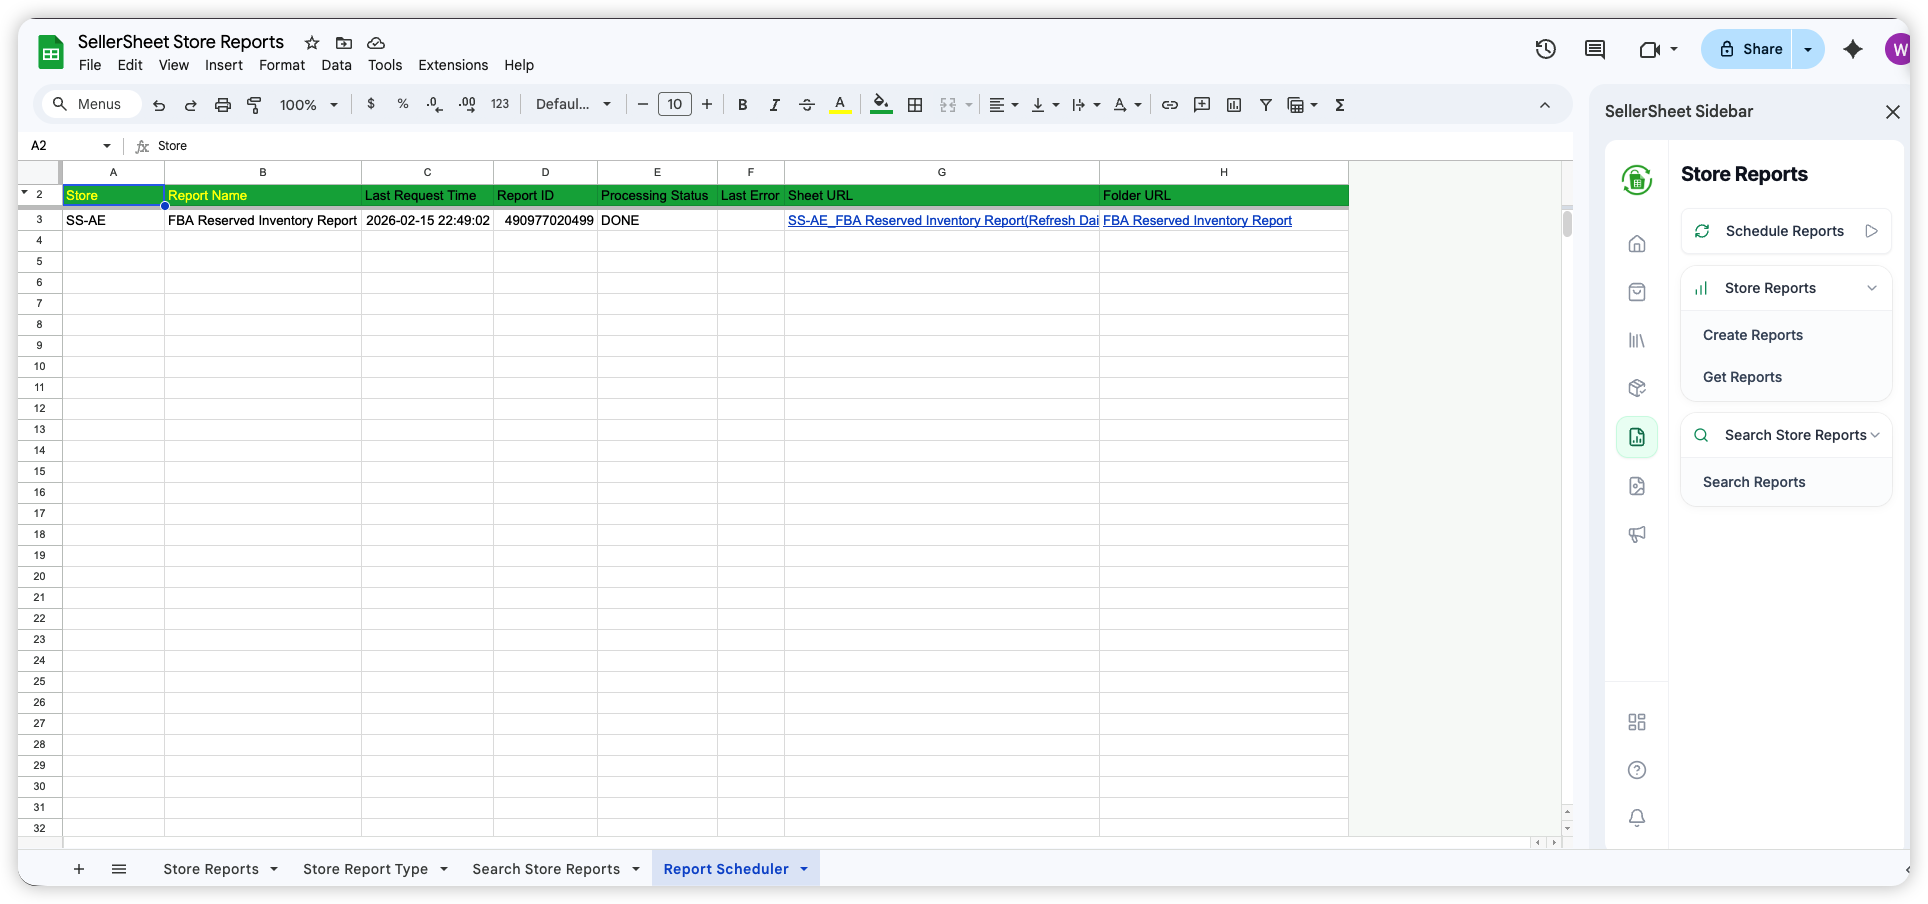1928x904 pixels.
Task: Toggle bold formatting in the toolbar
Action: (x=742, y=104)
